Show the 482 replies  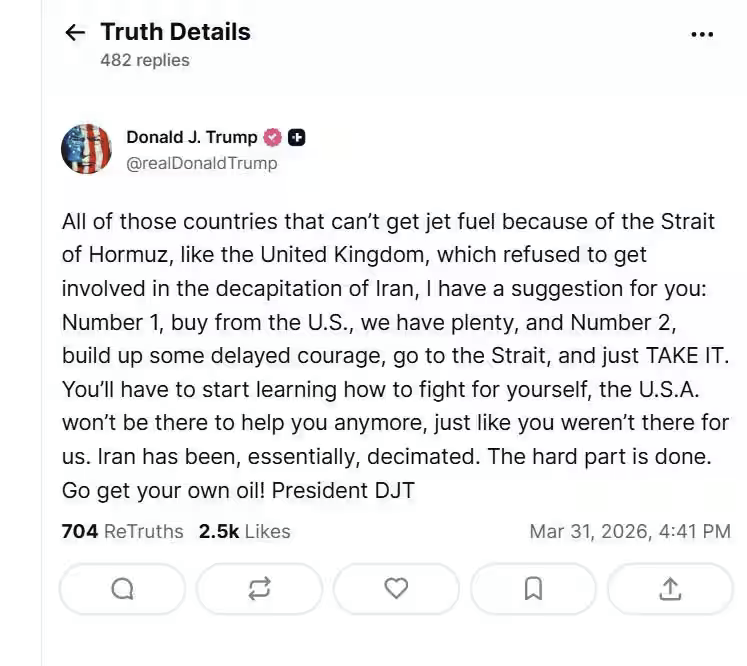tap(144, 60)
